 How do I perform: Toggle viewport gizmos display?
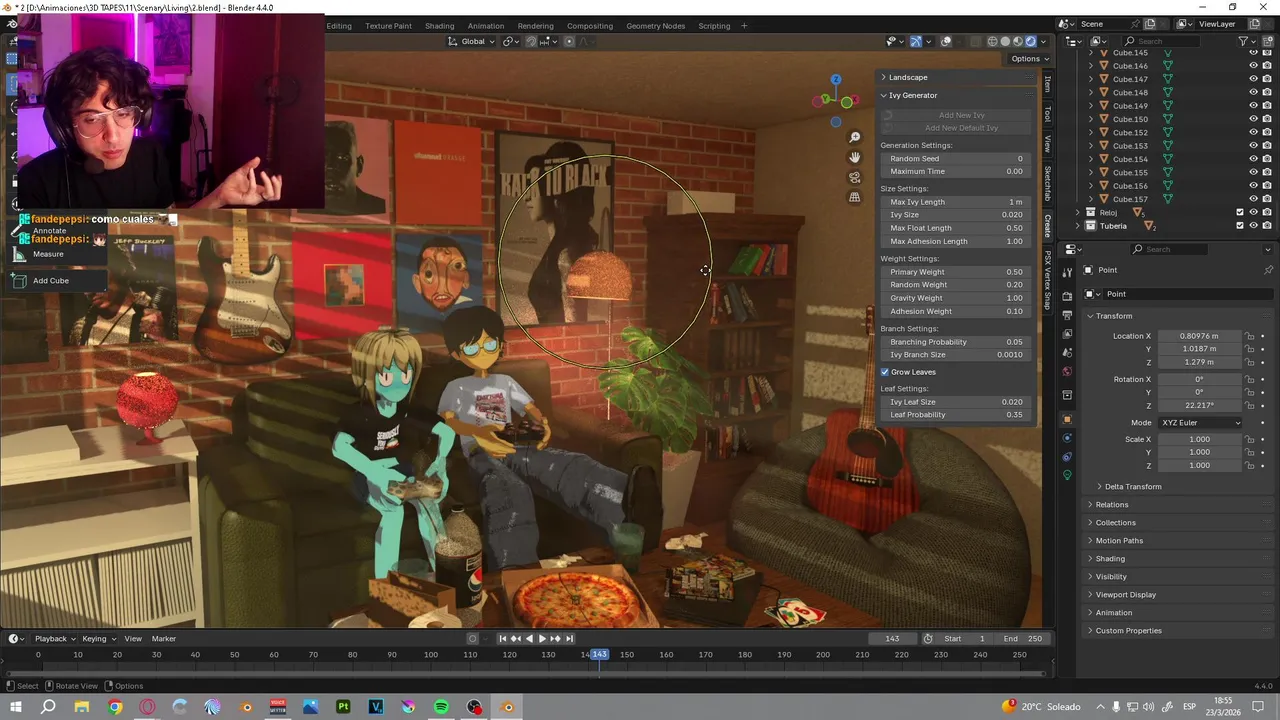[915, 41]
